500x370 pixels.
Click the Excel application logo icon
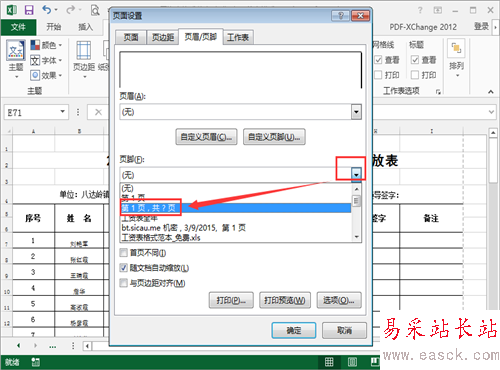point(11,10)
